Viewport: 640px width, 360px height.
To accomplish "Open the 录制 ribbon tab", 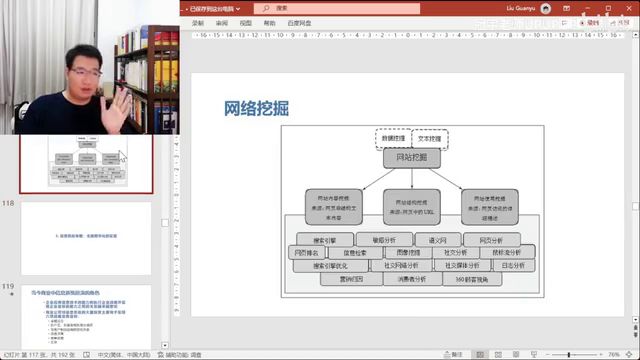I will tap(198, 23).
